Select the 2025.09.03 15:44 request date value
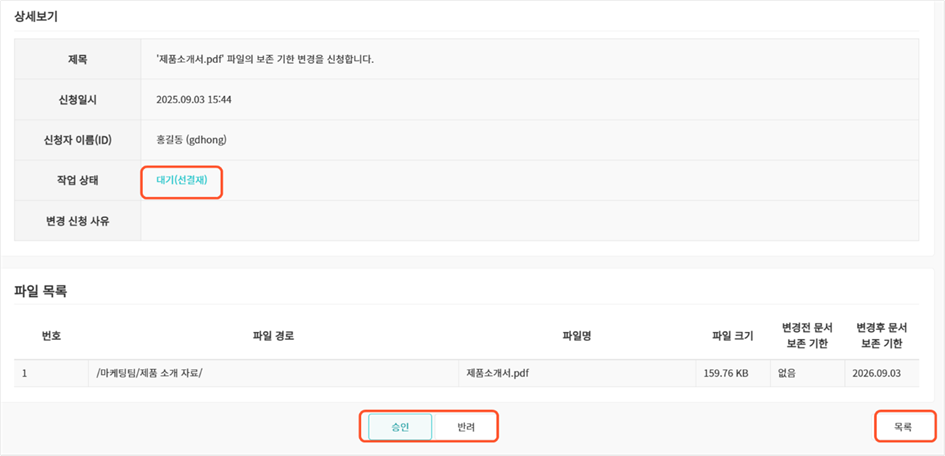 tap(194, 99)
